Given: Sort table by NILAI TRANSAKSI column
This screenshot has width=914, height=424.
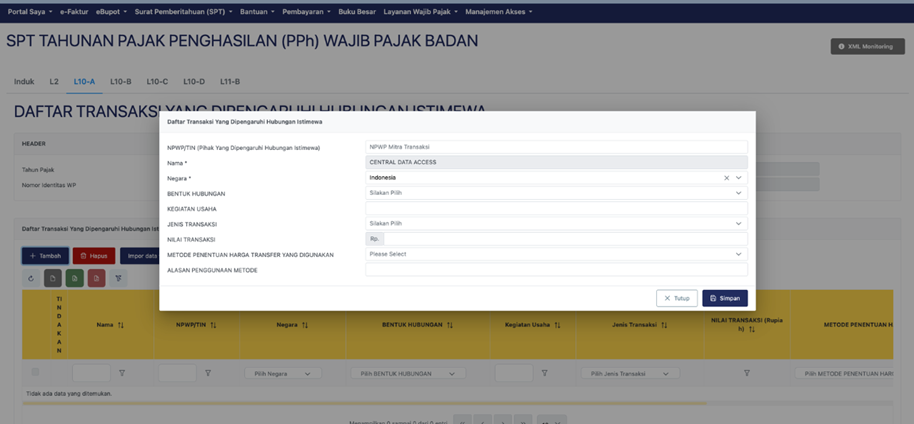Looking at the screenshot, I should pyautogui.click(x=752, y=330).
